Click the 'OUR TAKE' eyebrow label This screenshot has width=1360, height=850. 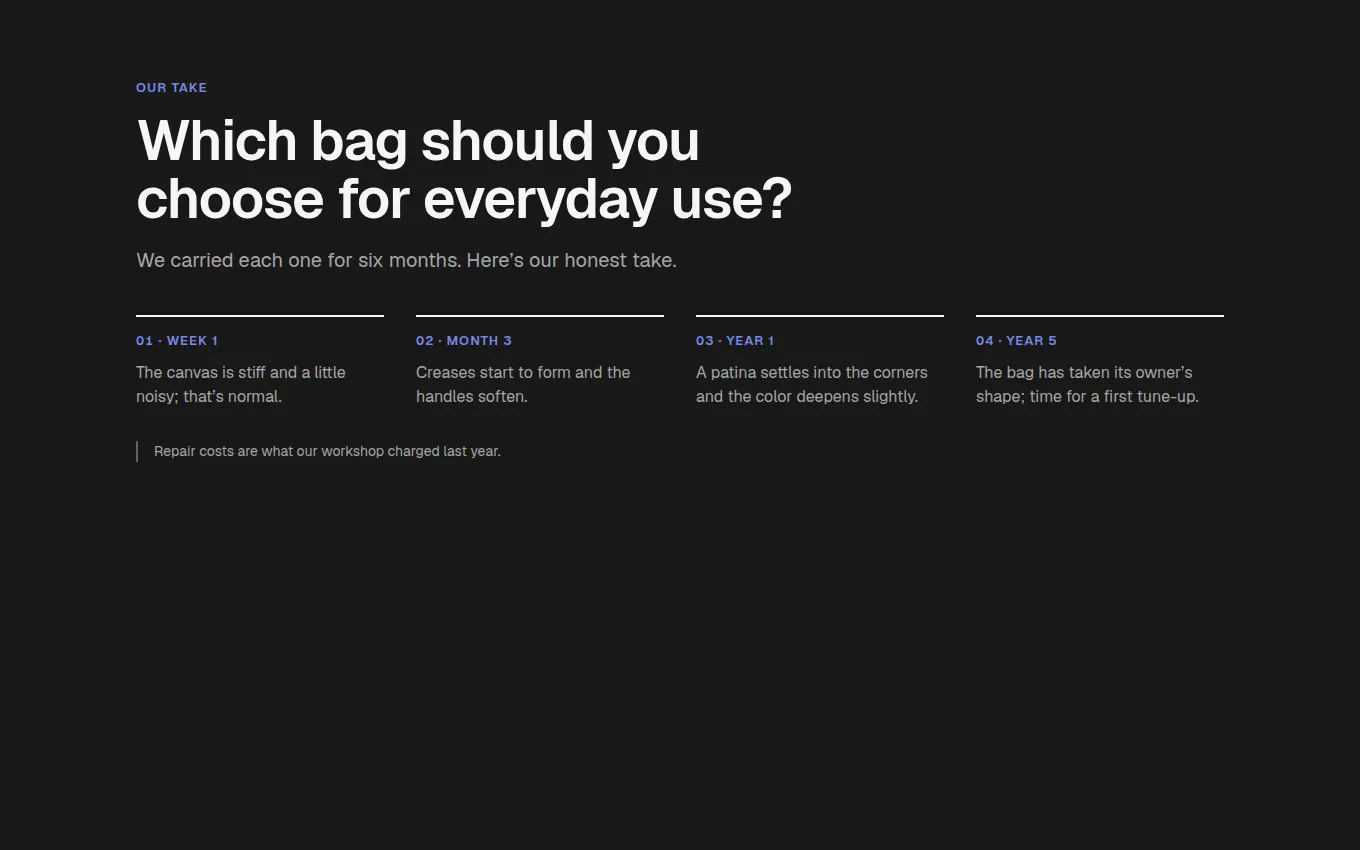pos(171,88)
